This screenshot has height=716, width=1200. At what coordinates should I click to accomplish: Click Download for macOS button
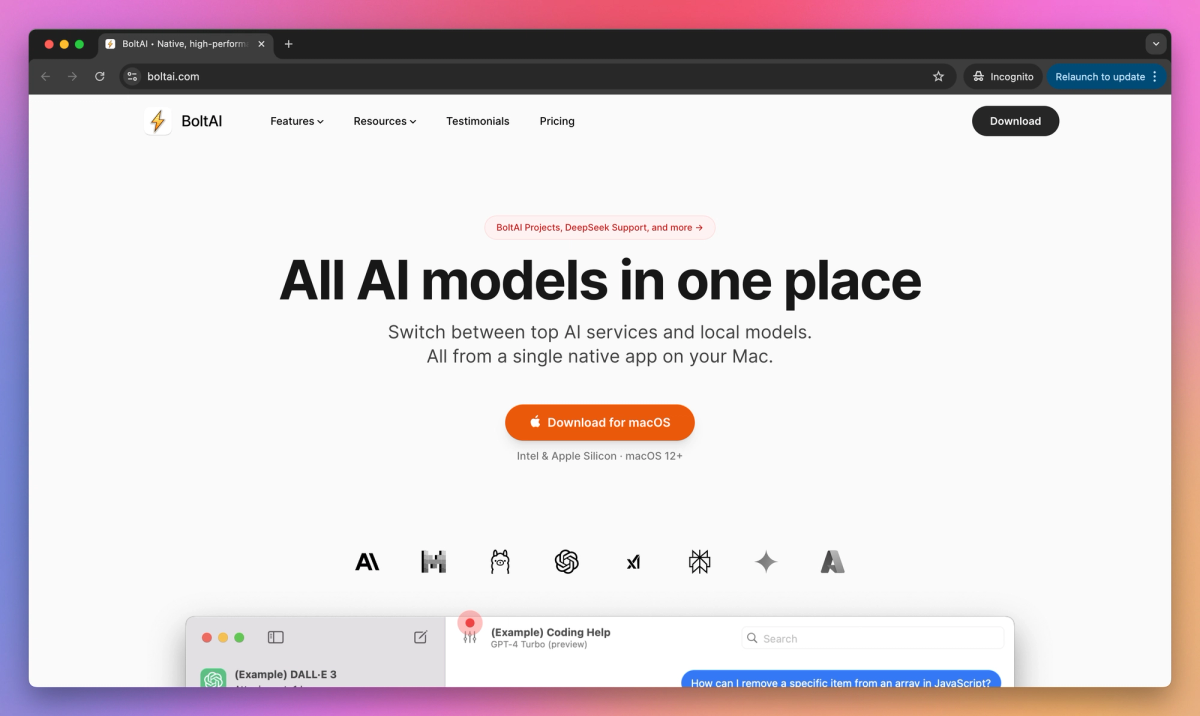click(x=600, y=422)
